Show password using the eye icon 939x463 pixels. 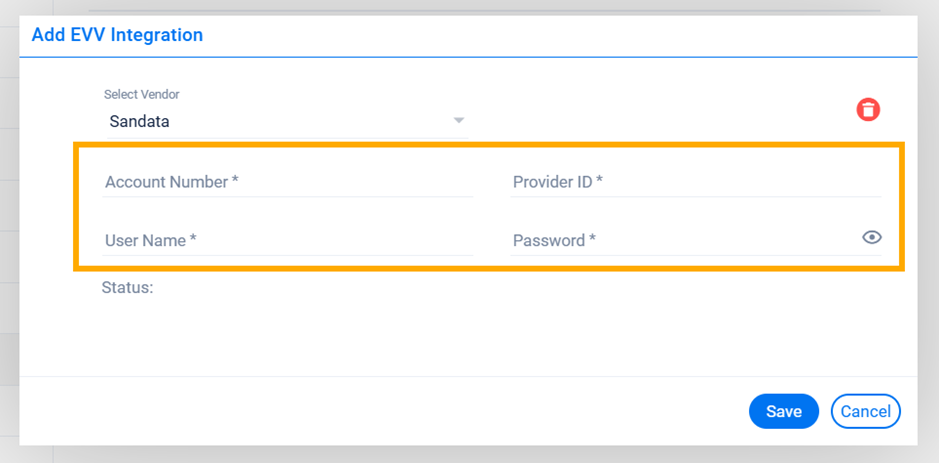pos(871,237)
